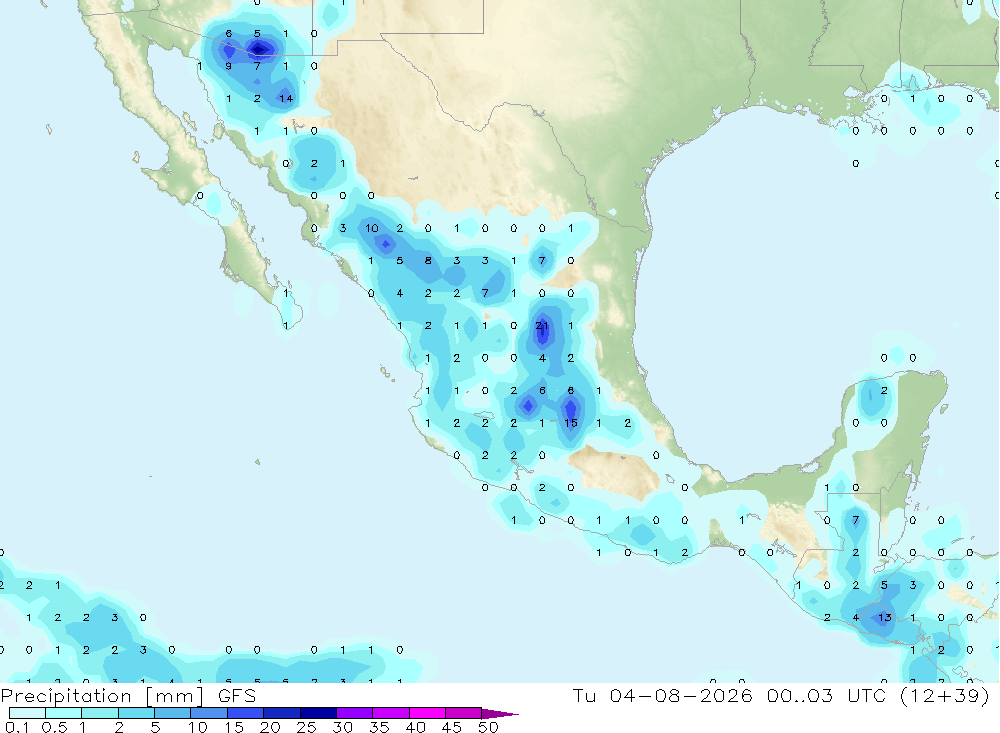Select the 35–40 mm legend color swatch
1000x733 pixels.
click(391, 713)
